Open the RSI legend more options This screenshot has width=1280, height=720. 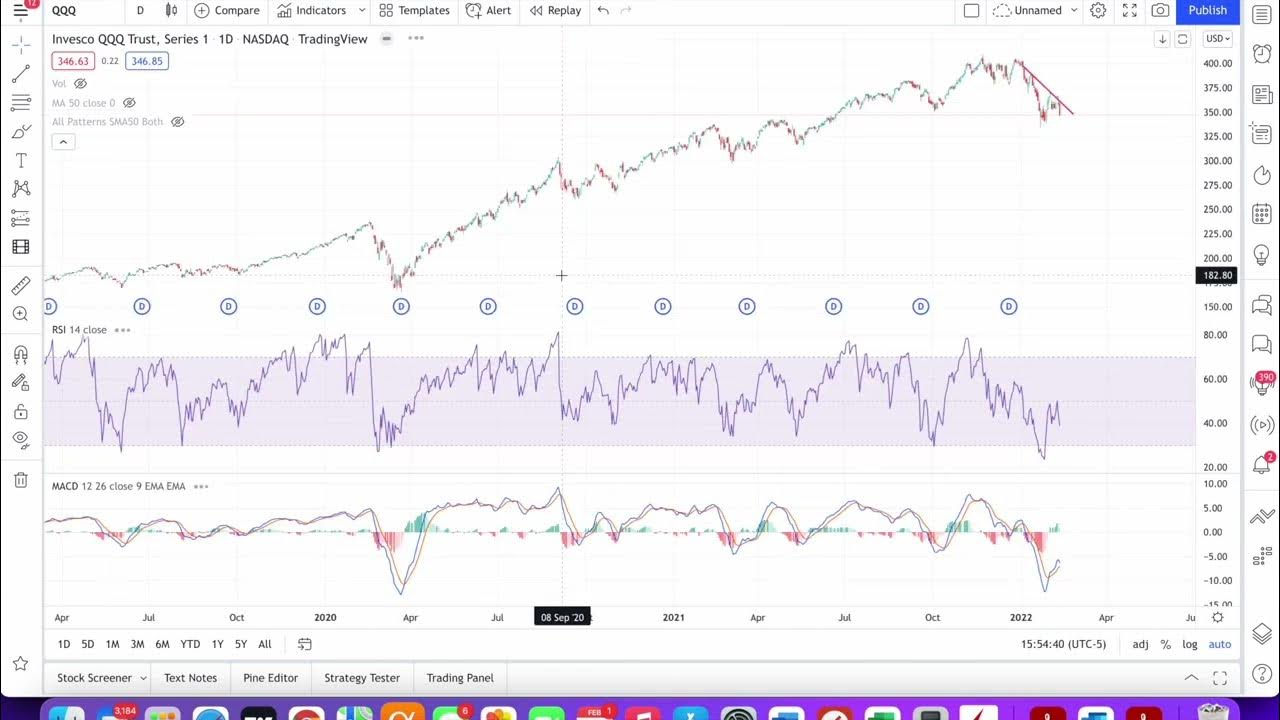tap(122, 330)
